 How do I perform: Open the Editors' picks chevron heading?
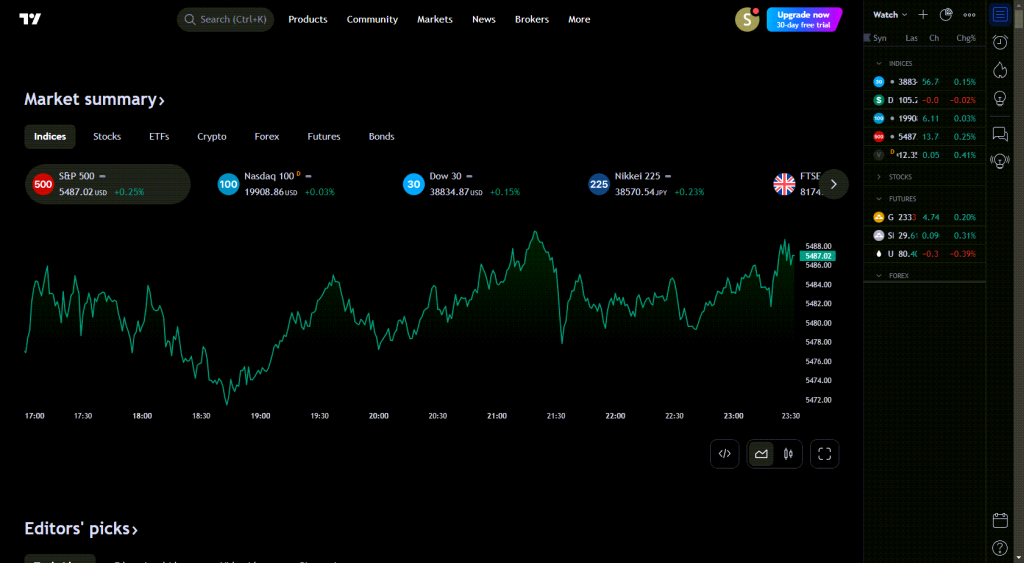81,528
